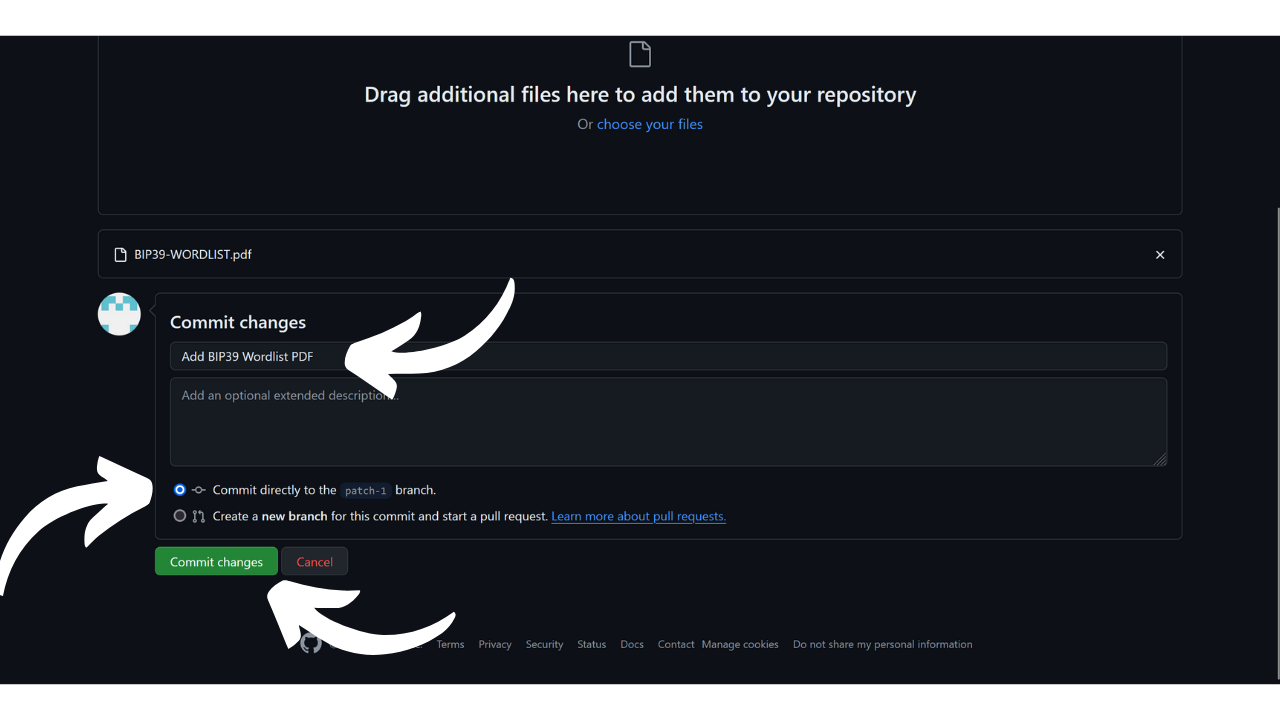Open Learn more about pull requests link
The image size is (1280, 720).
(x=638, y=516)
